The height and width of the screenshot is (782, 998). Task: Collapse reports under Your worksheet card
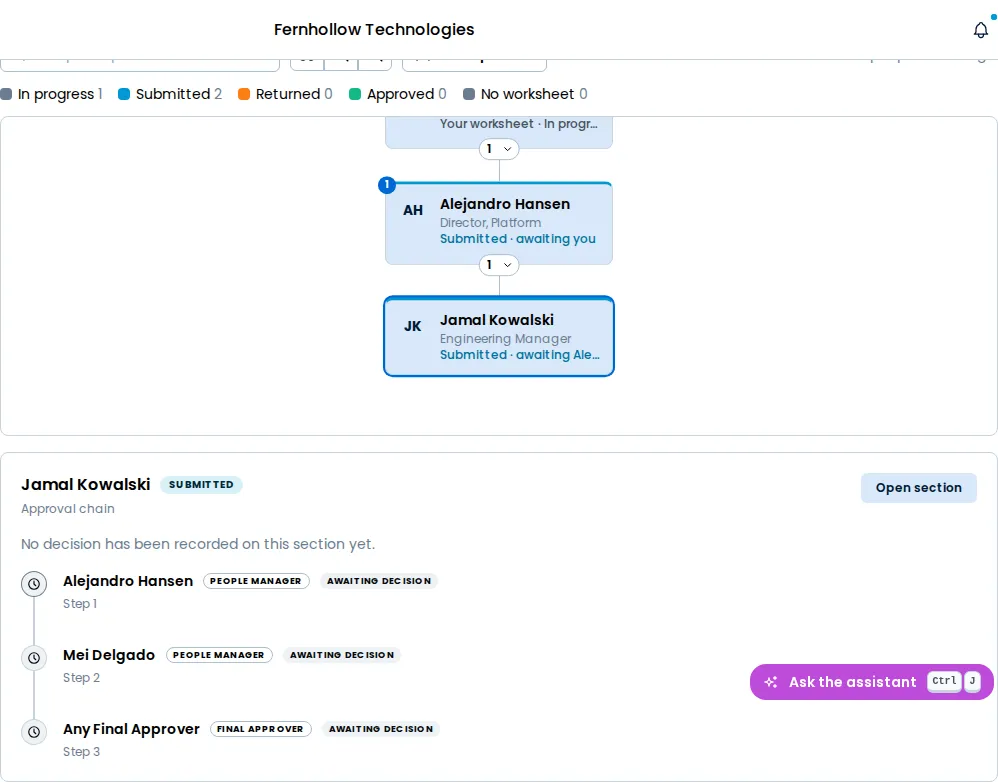[x=499, y=149]
